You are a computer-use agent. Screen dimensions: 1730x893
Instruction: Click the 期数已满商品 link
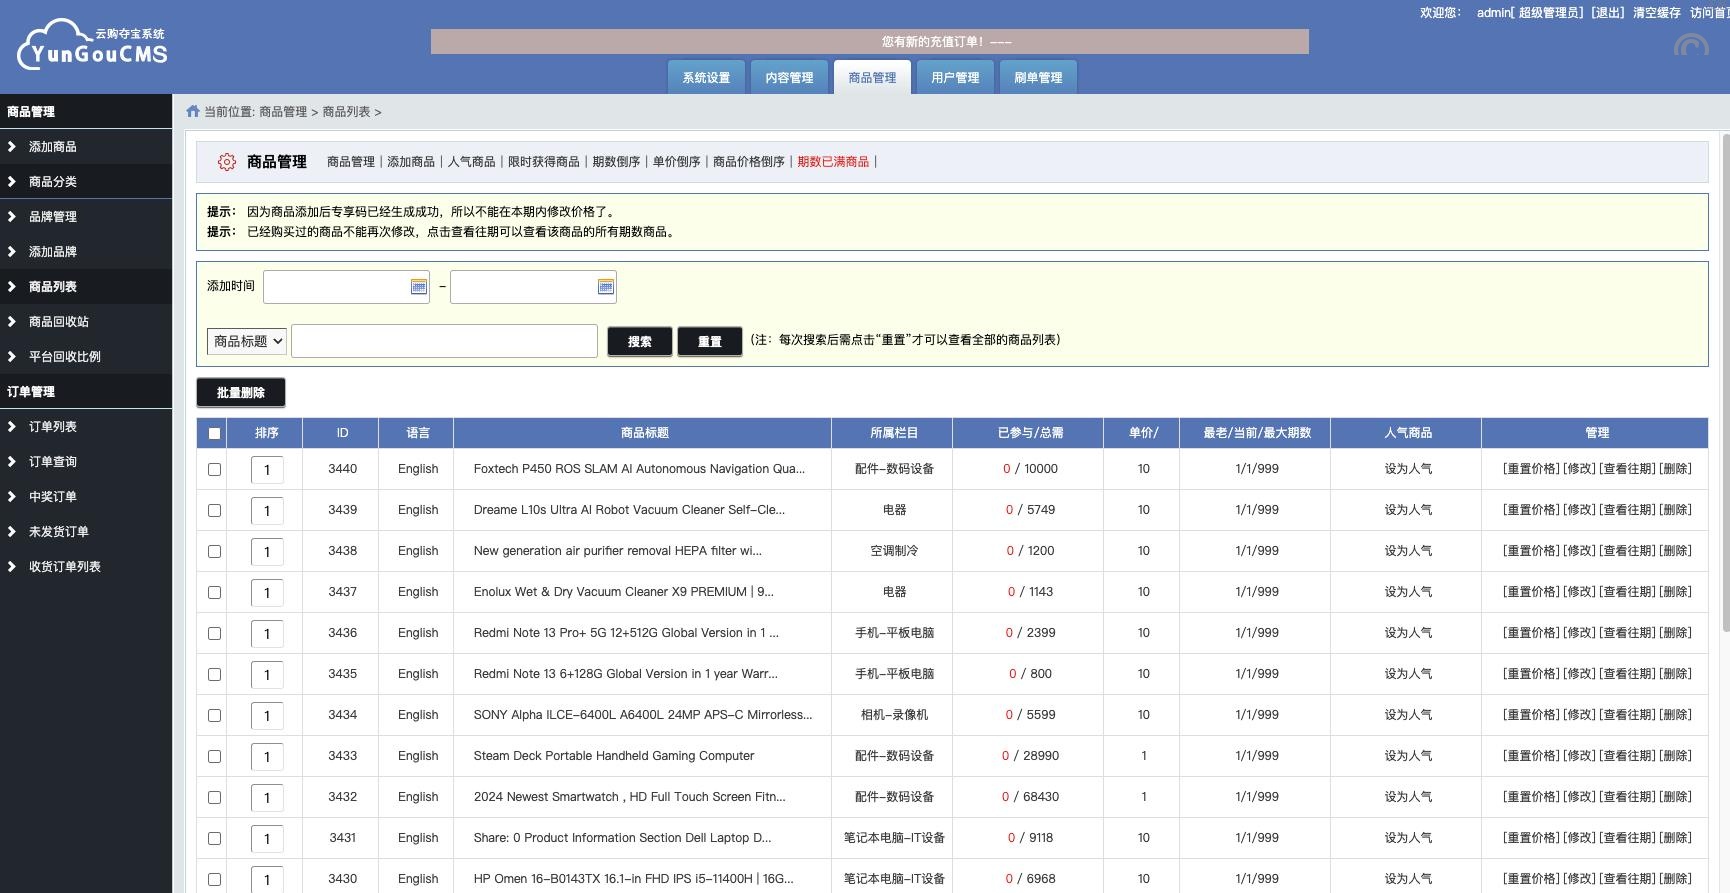tap(833, 162)
